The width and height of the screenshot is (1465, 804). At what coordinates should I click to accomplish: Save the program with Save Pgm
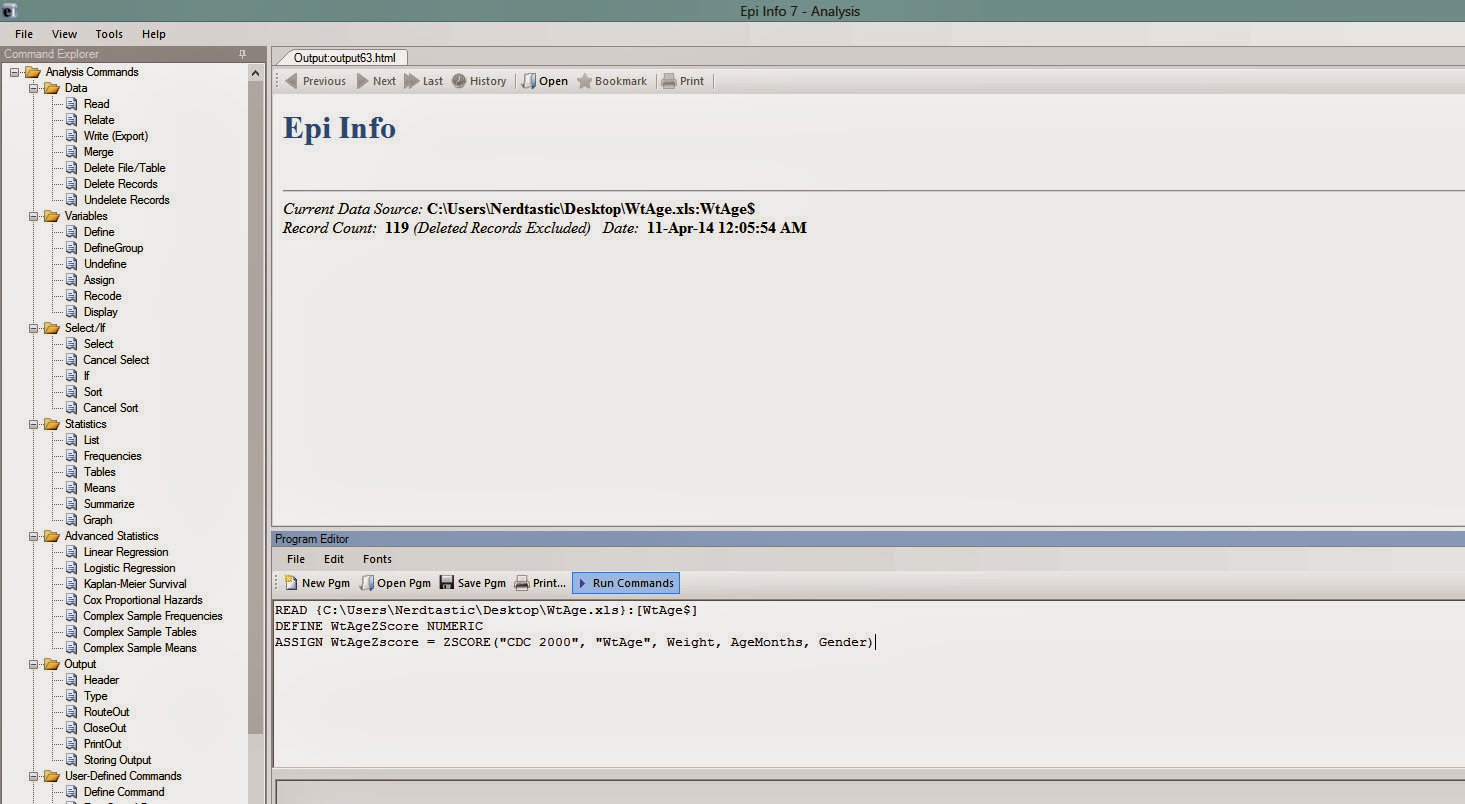tap(473, 583)
